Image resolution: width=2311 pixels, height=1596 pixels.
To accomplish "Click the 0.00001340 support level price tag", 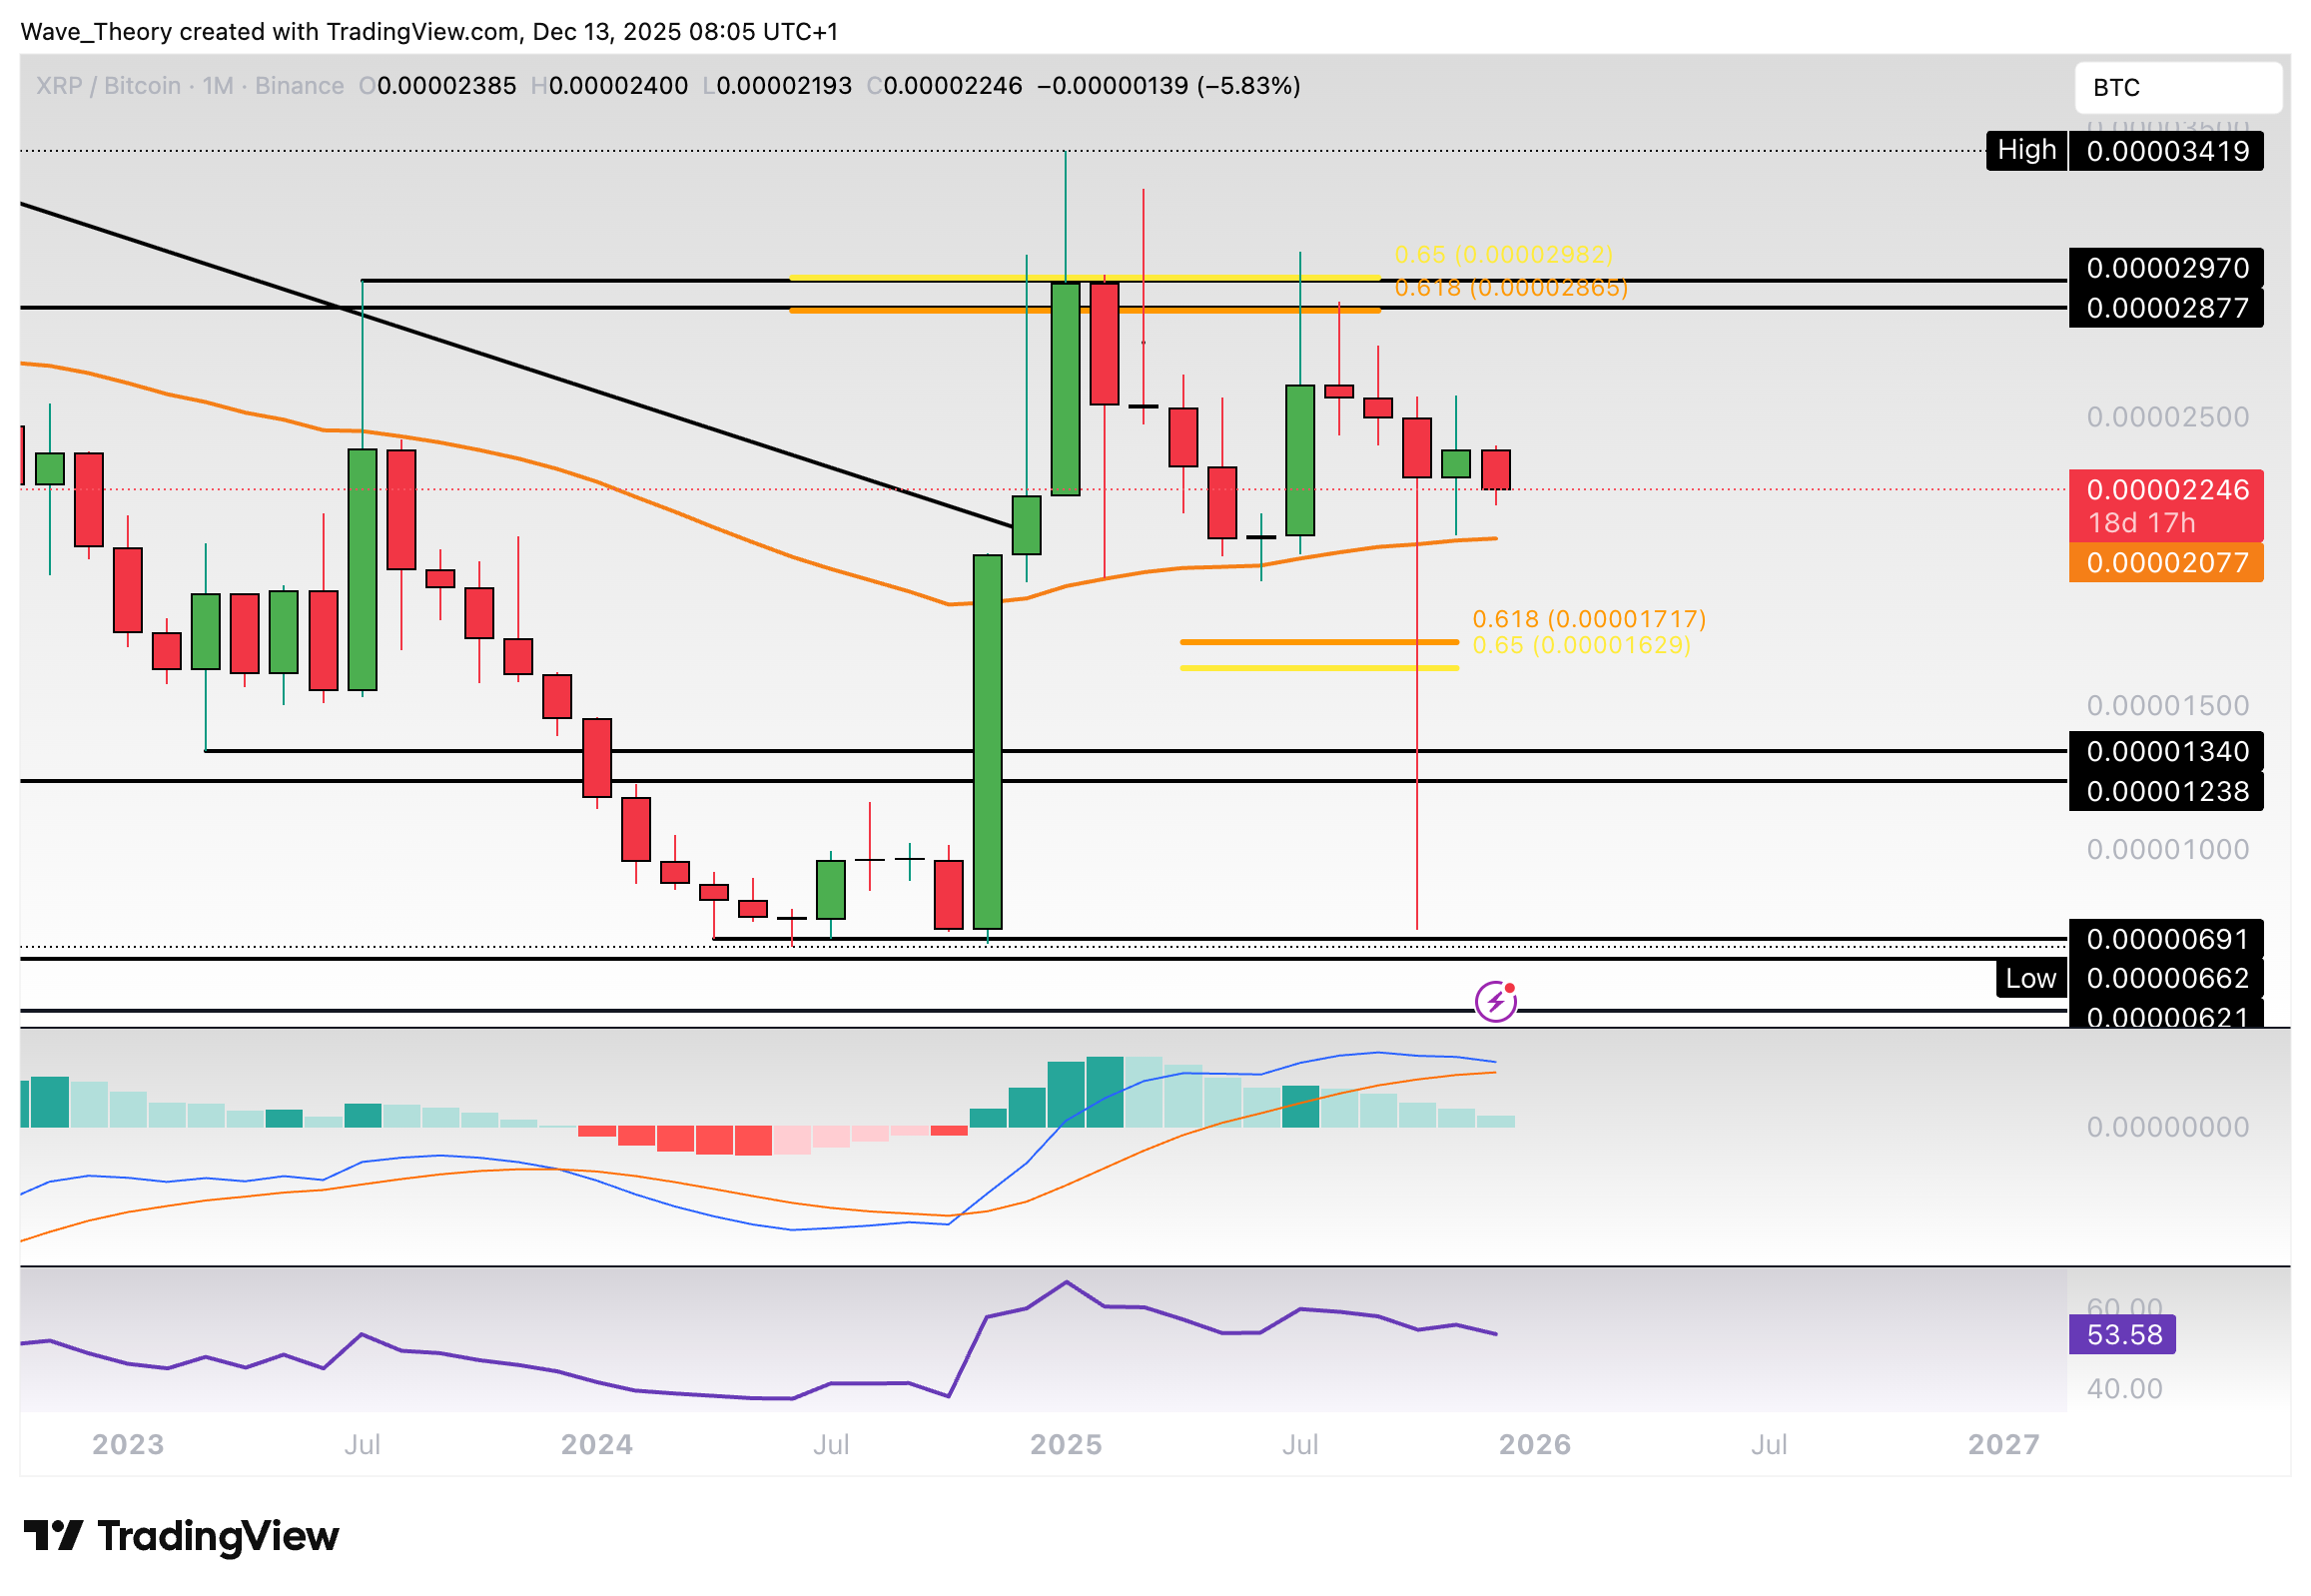I will point(2165,751).
